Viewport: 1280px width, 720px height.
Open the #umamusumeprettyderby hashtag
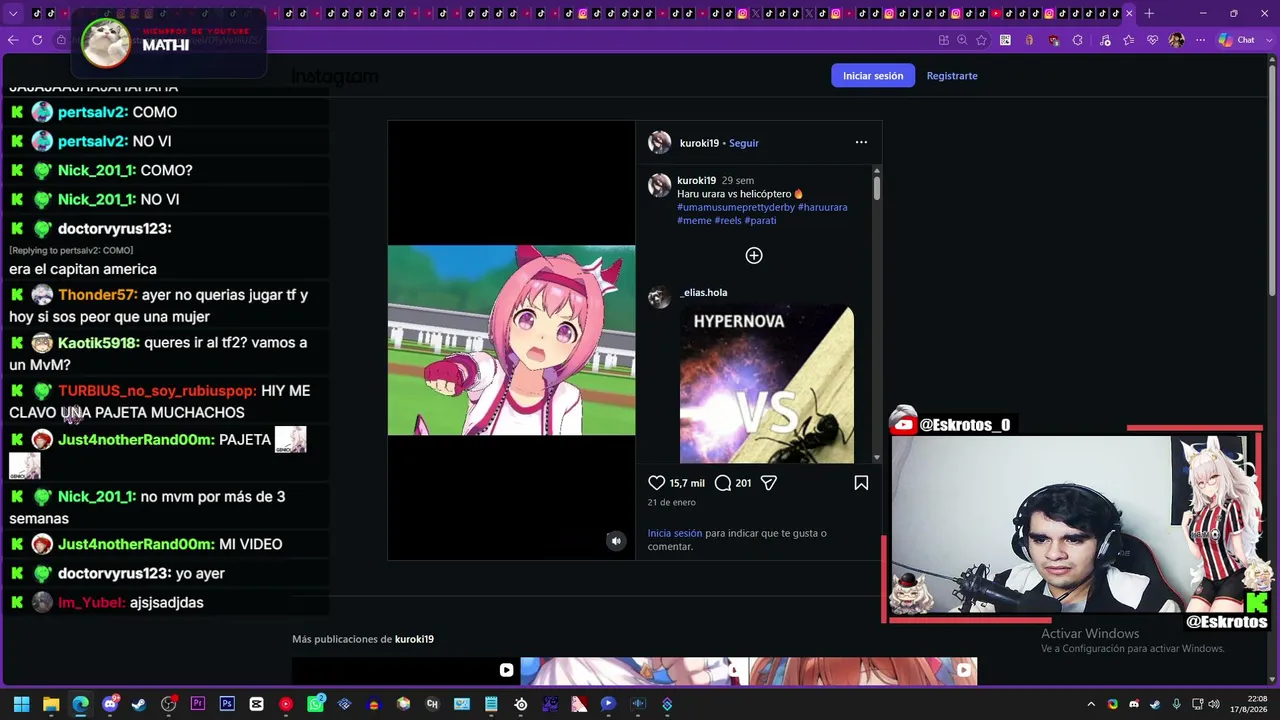coord(736,207)
